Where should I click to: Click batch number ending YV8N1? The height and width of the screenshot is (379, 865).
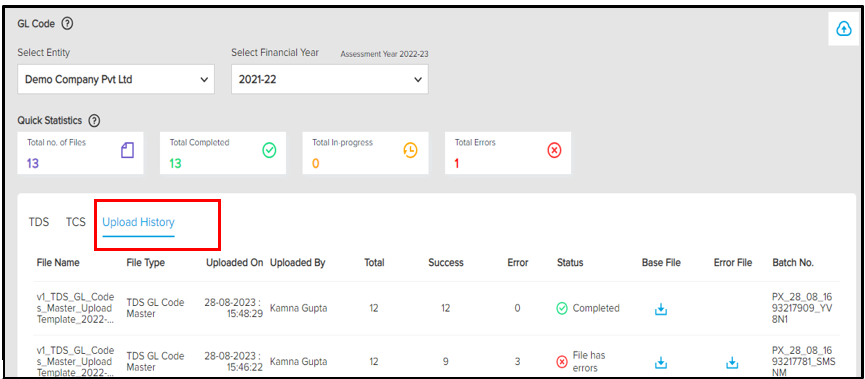tap(801, 308)
